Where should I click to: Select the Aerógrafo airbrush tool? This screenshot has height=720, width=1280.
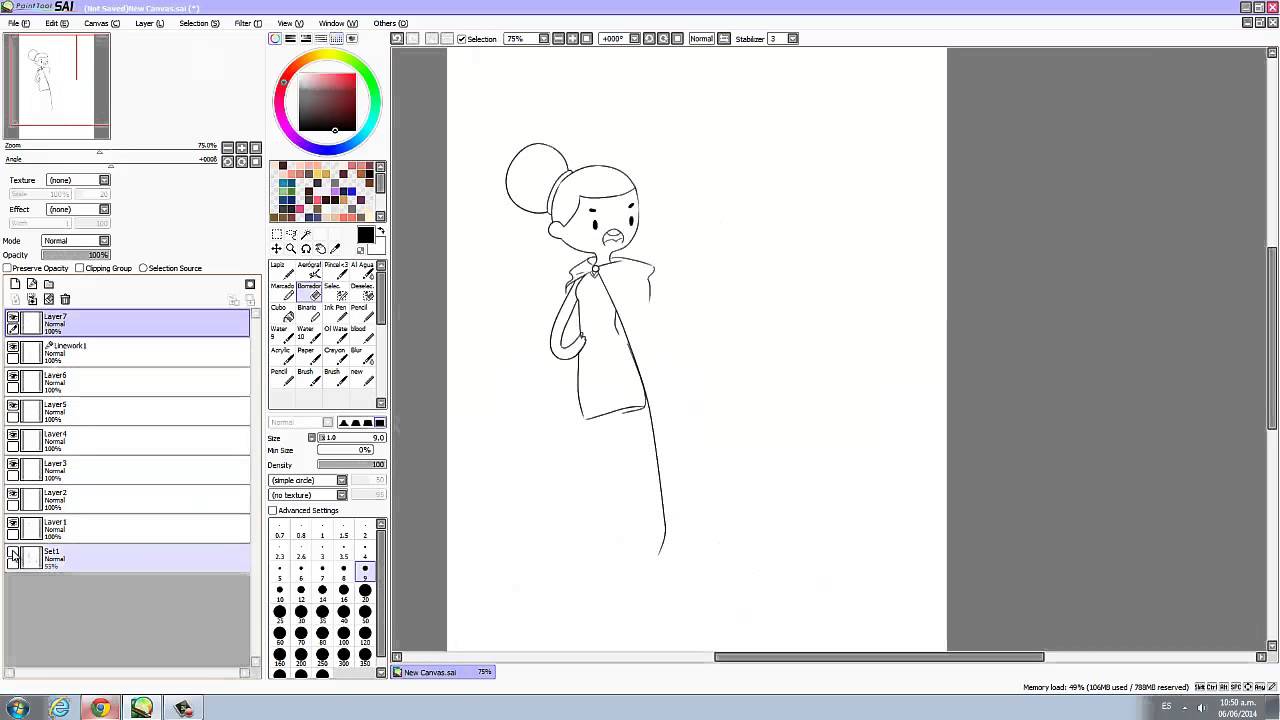(x=308, y=270)
